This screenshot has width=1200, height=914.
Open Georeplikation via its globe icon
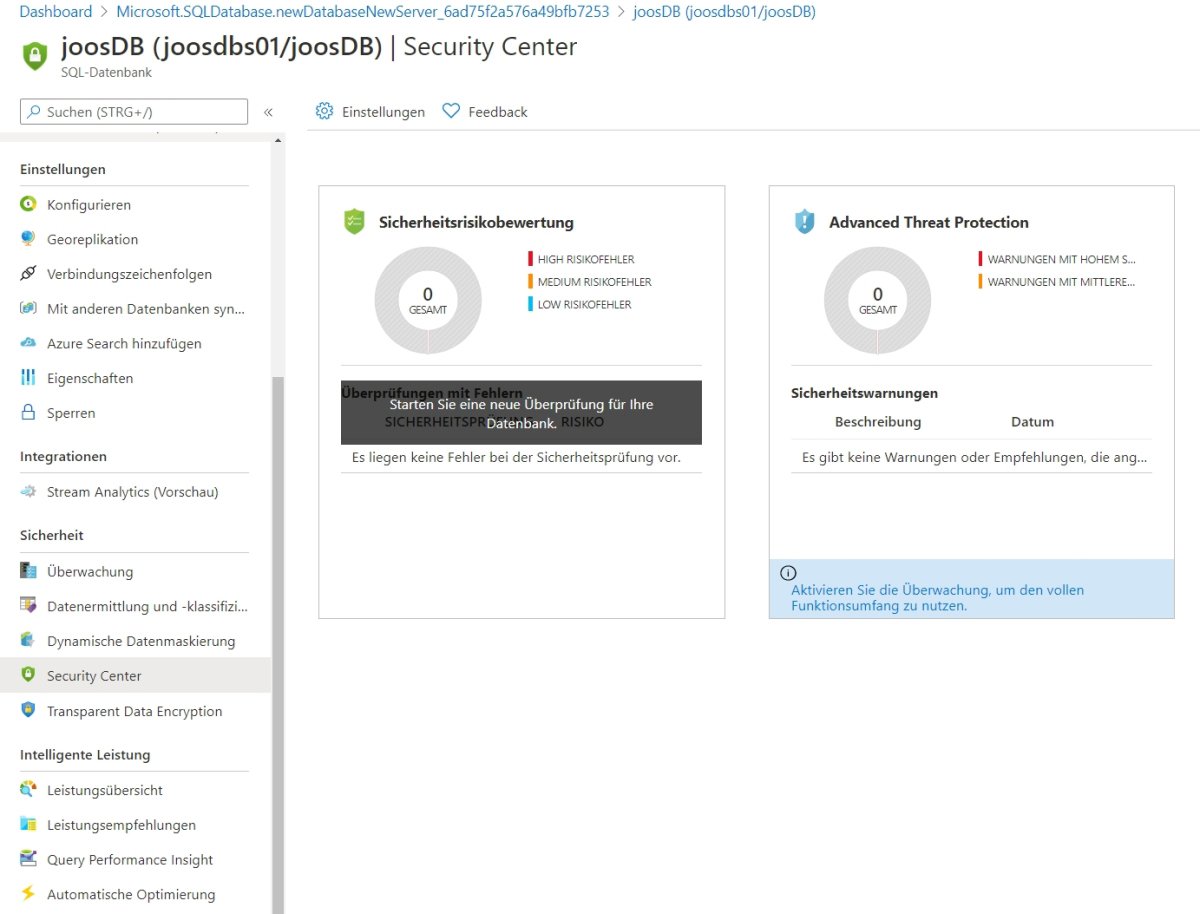pyautogui.click(x=28, y=239)
